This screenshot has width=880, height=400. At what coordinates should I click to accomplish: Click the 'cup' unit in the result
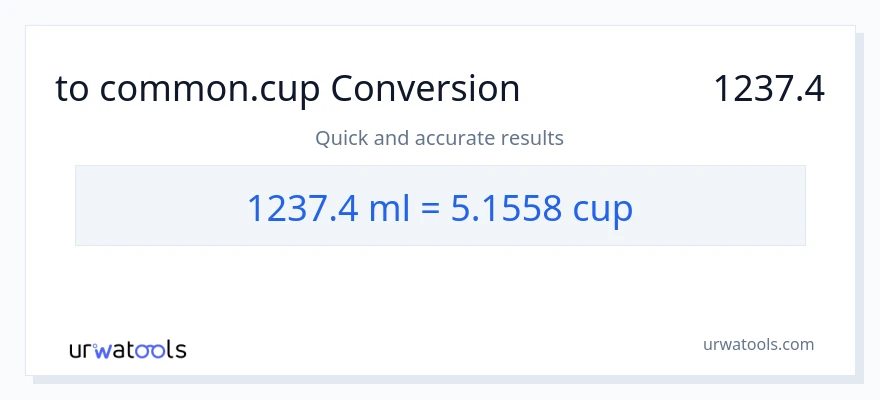click(603, 209)
